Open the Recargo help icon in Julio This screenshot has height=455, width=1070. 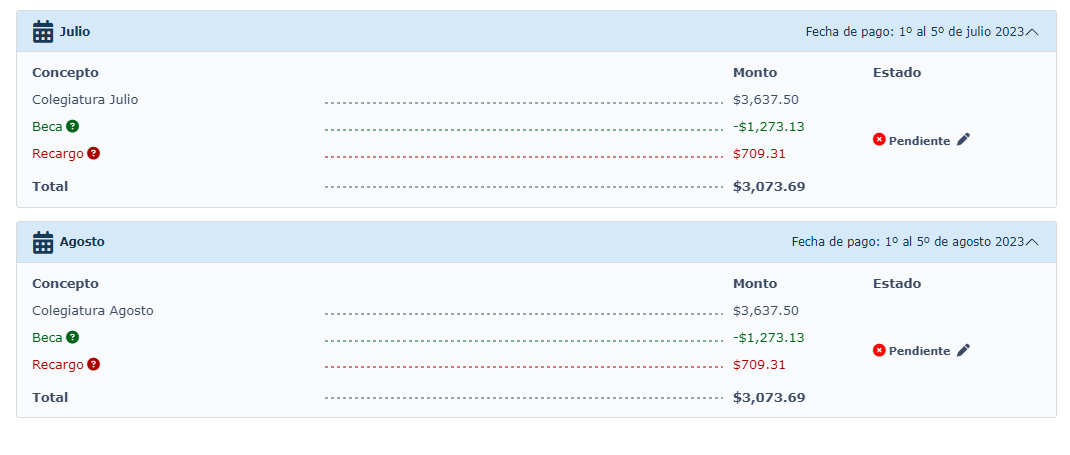pyautogui.click(x=93, y=153)
